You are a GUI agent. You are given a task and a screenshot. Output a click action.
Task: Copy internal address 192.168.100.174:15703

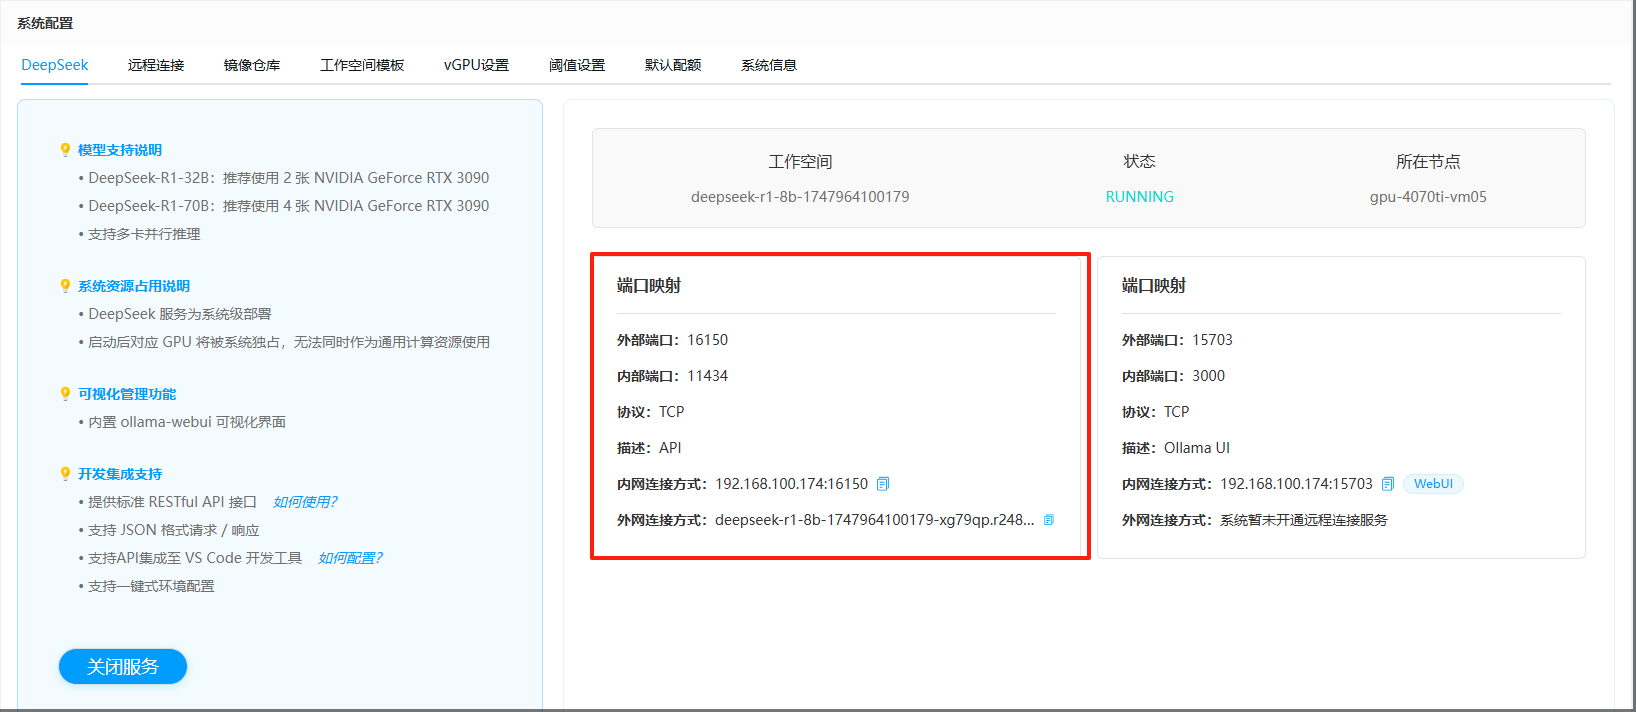coord(1388,484)
